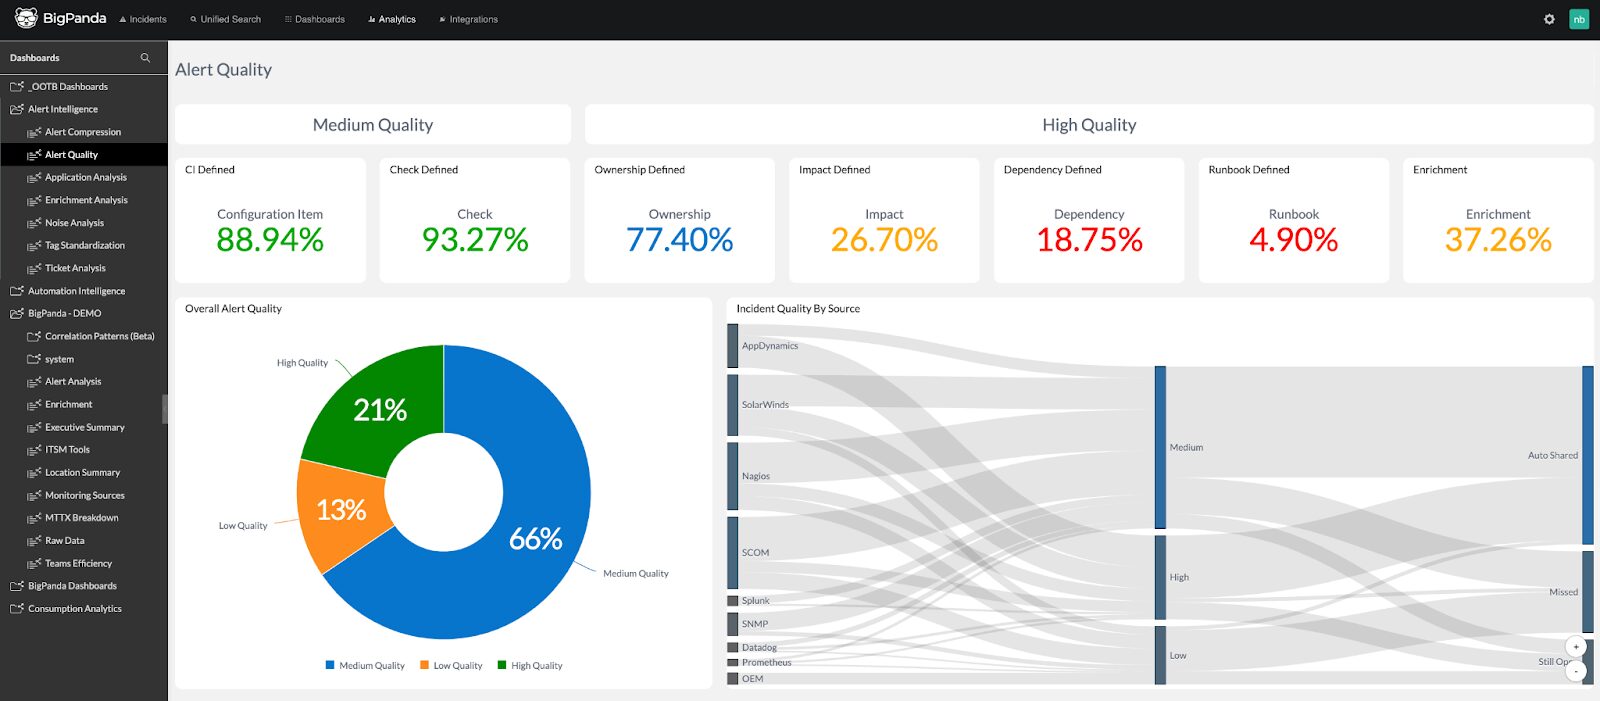Open Integrations from the top navigation

[x=469, y=19]
